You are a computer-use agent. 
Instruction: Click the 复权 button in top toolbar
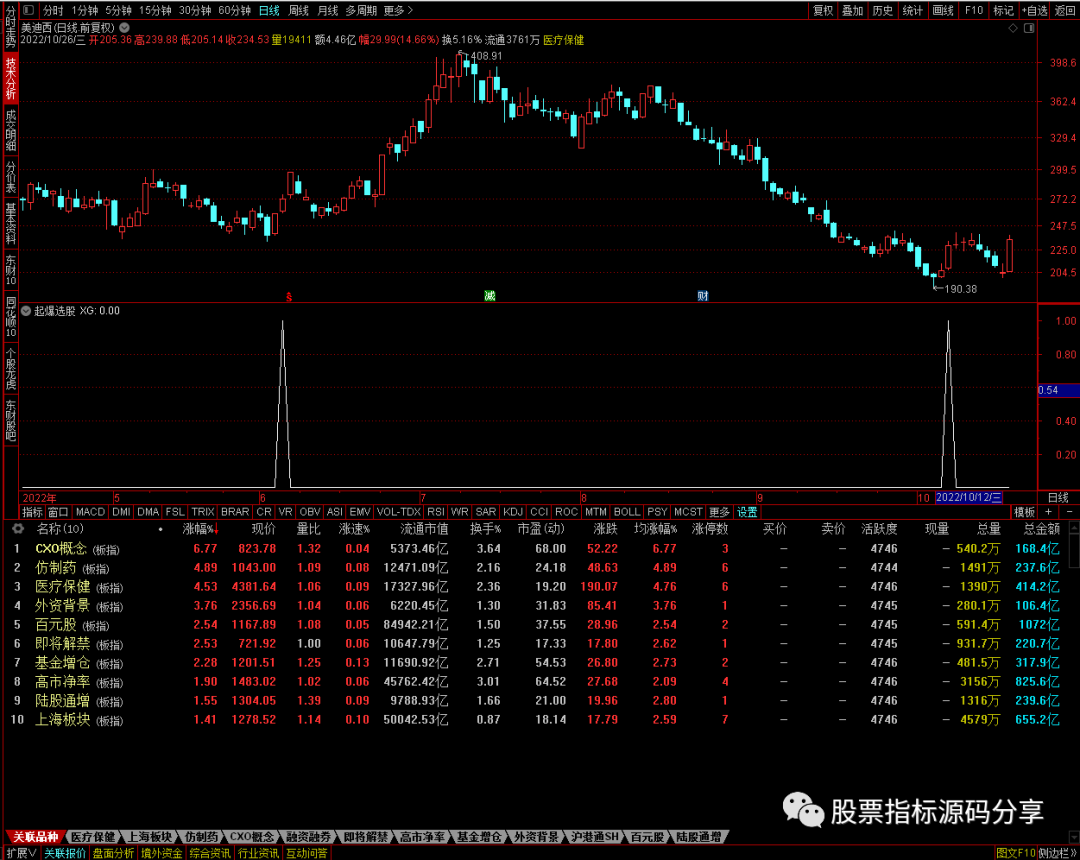click(822, 10)
